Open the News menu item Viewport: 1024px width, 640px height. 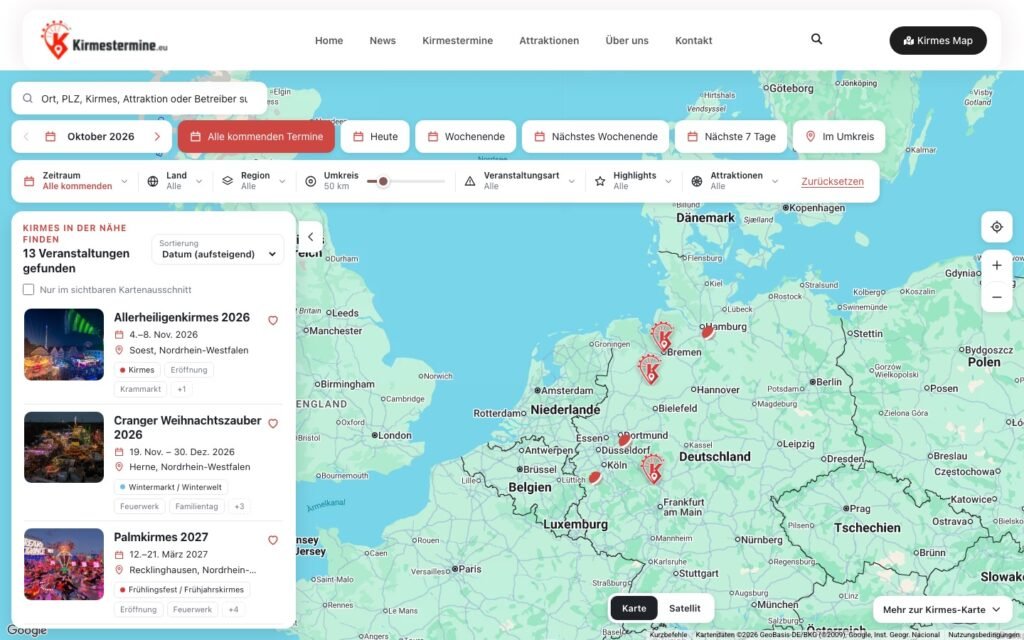(x=382, y=40)
